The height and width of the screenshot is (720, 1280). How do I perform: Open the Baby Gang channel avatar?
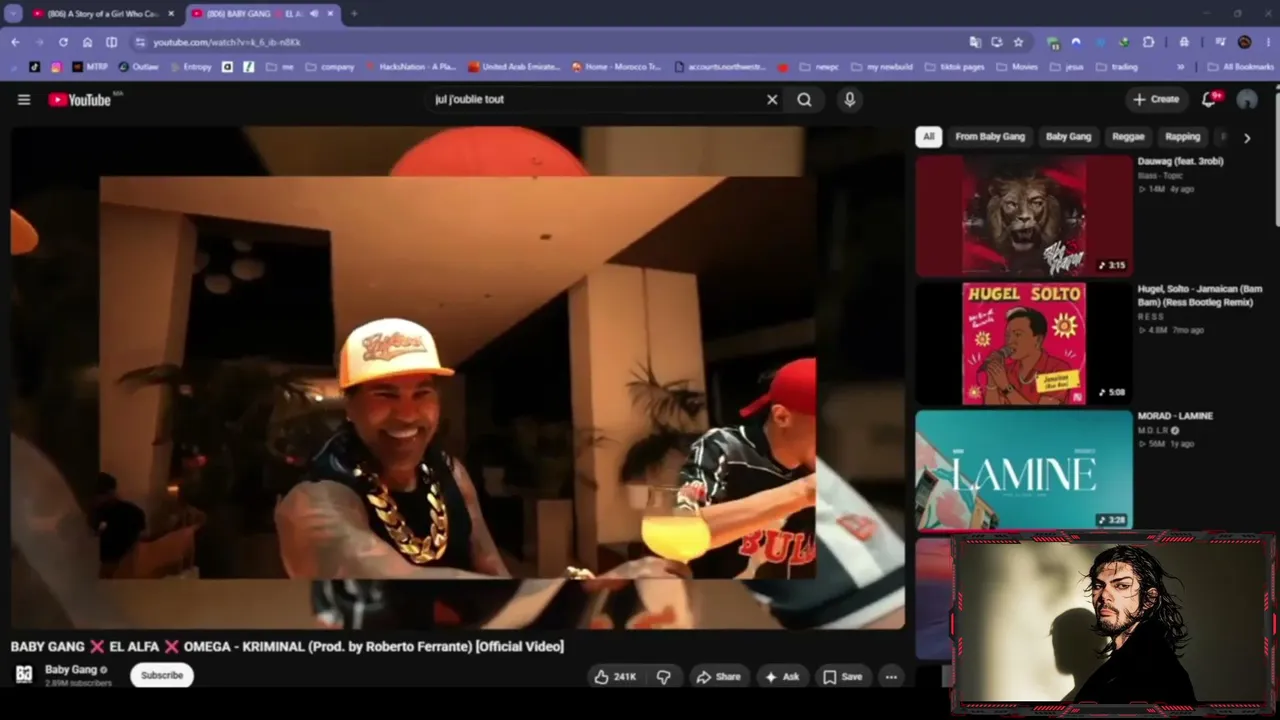pyautogui.click(x=24, y=674)
